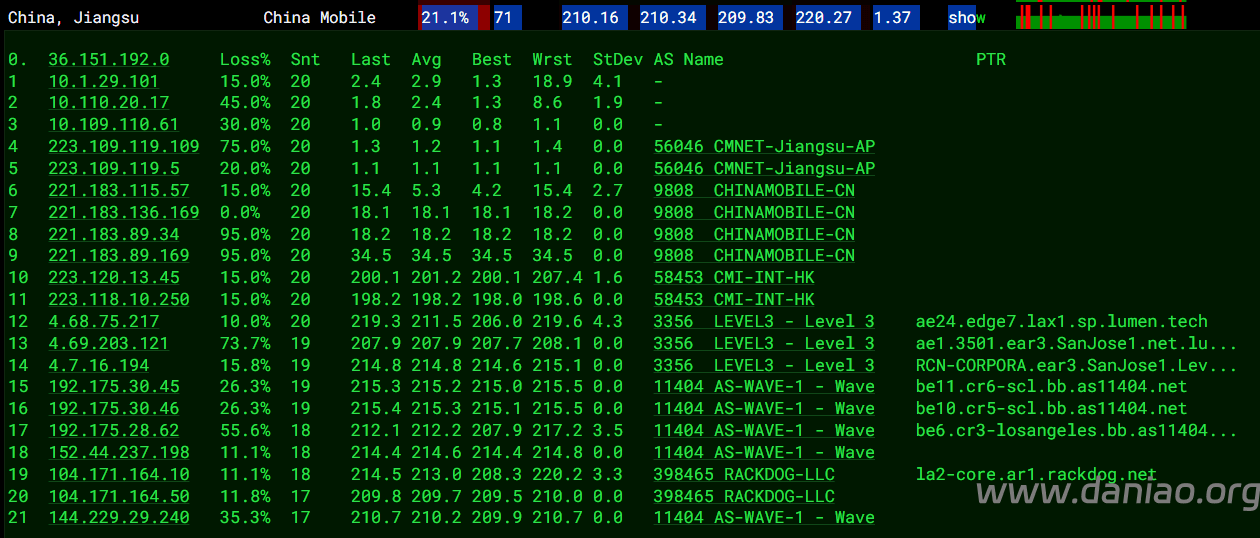Click the red-green packet loss sparkline graph
This screenshot has height=538, width=1260.
point(1101,15)
